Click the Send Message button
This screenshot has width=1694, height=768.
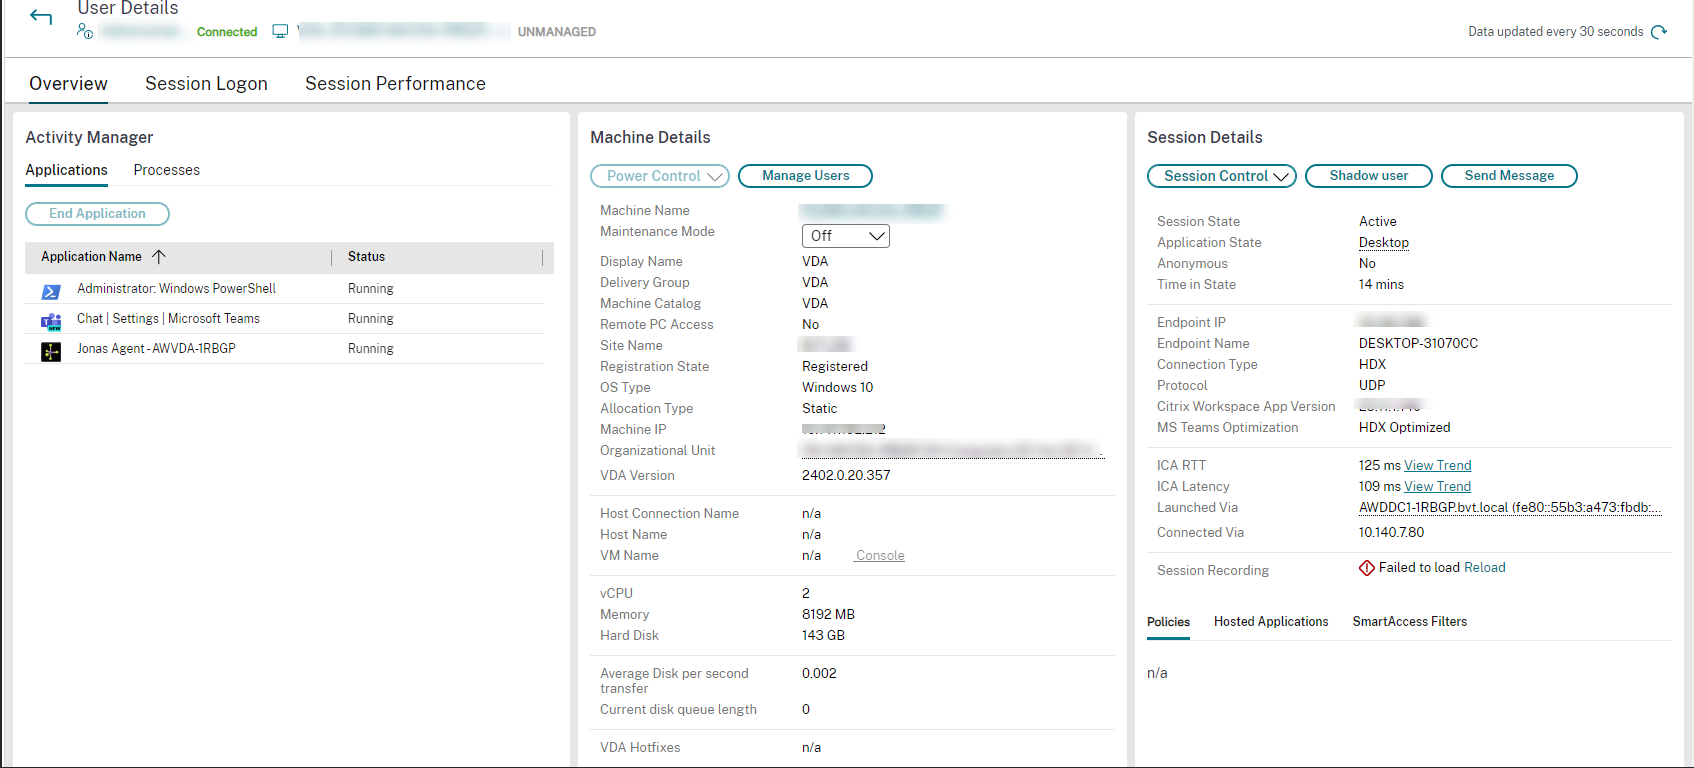(x=1508, y=176)
